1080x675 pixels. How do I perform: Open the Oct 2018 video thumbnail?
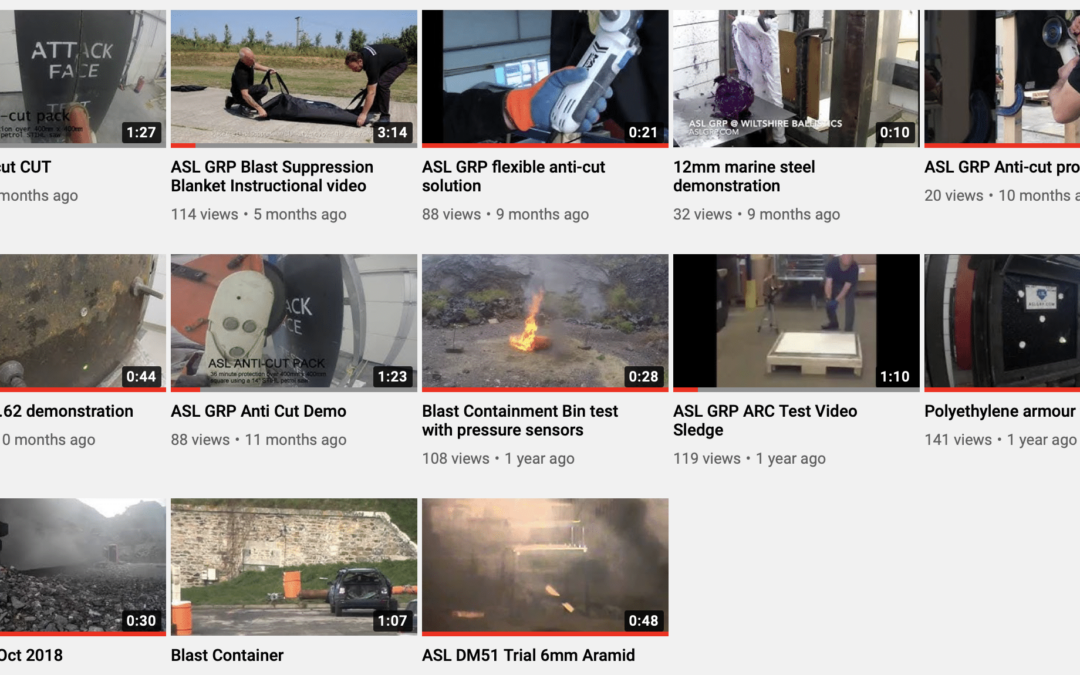[83, 567]
